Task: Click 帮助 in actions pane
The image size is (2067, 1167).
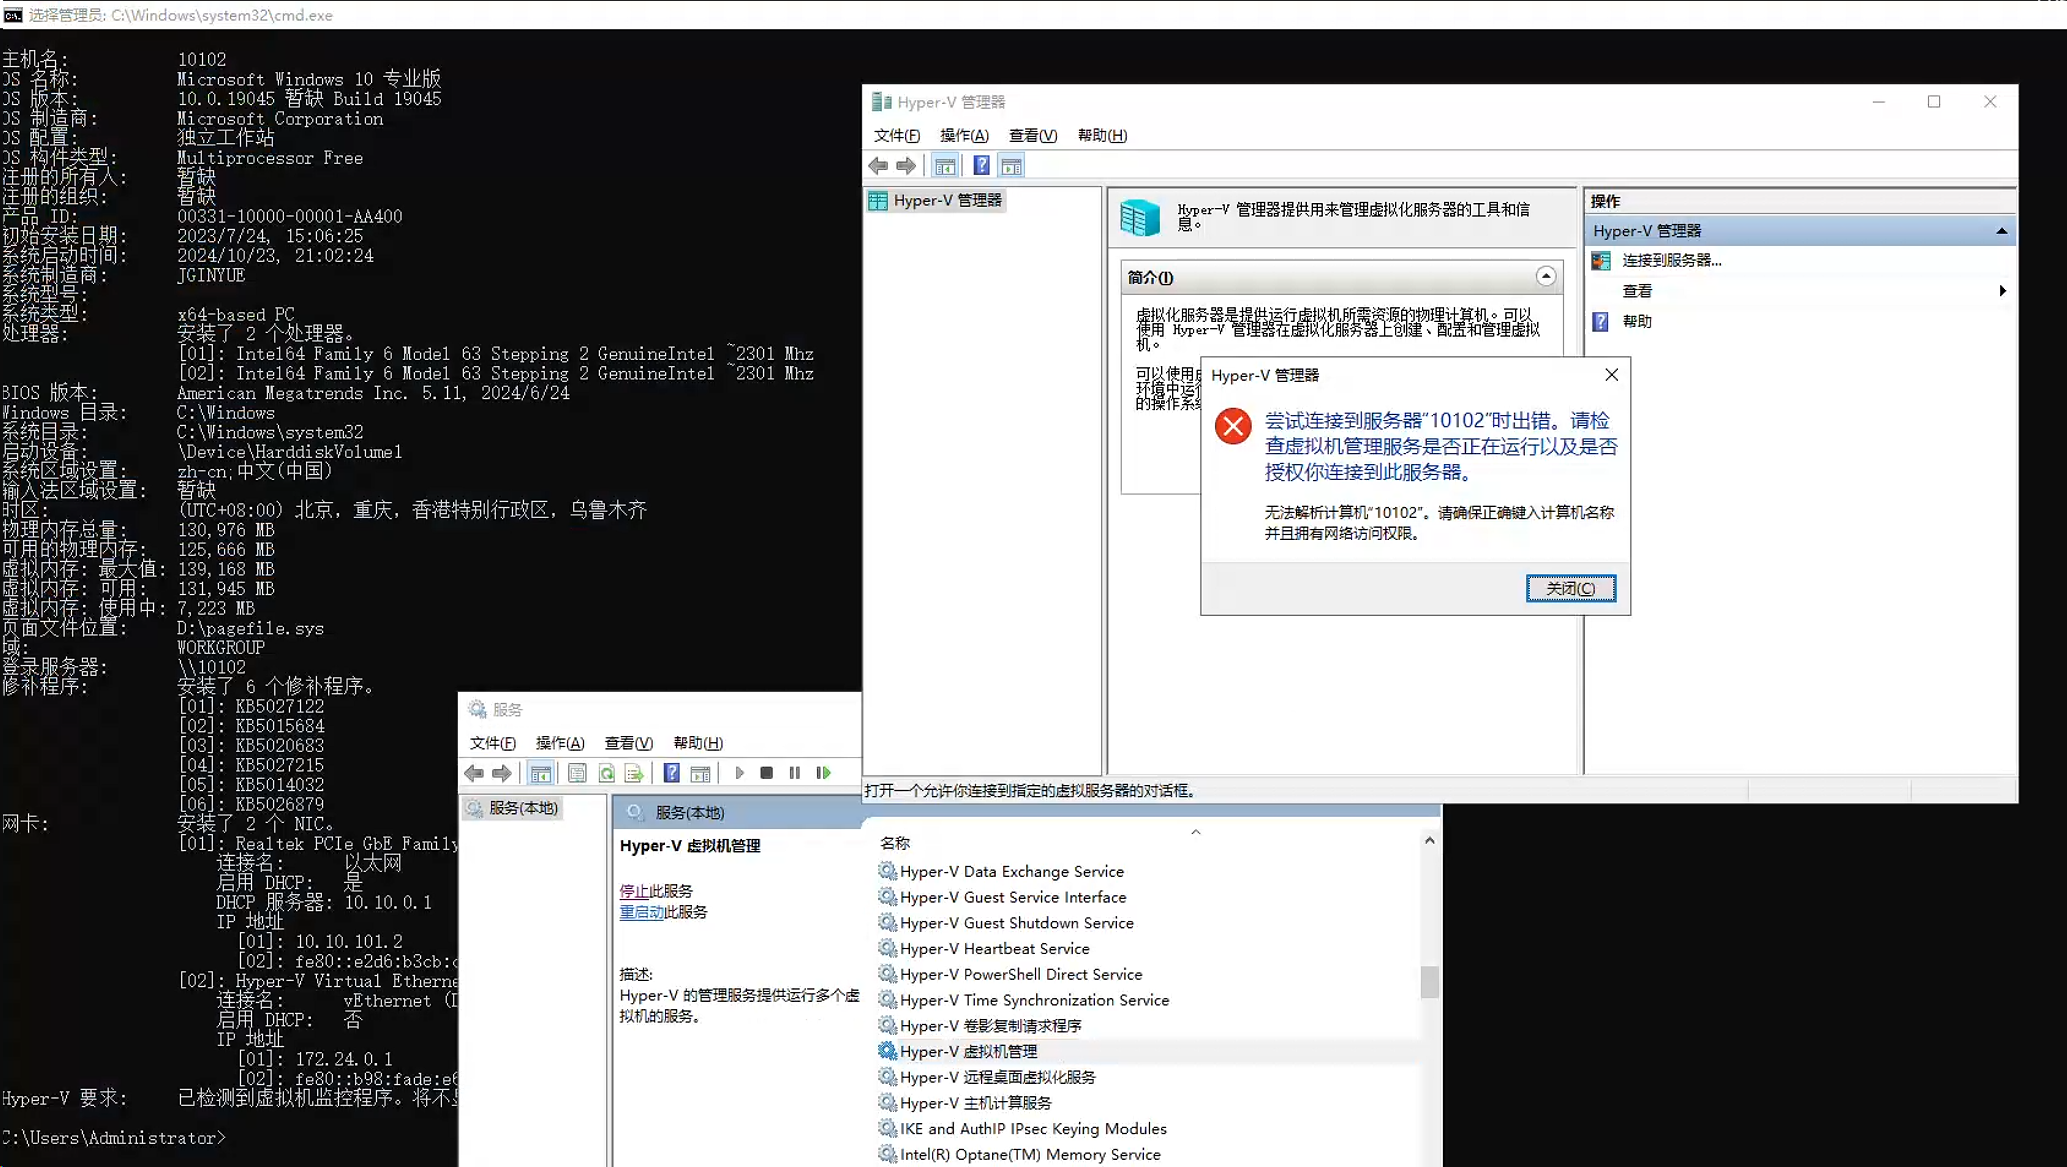Action: pos(1637,321)
